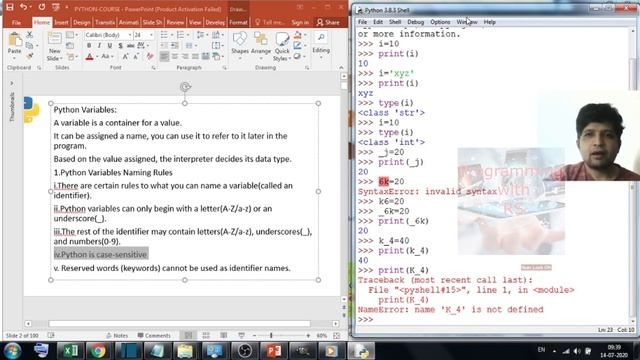640x360 pixels.
Task: Click the Redo/Repeat icon in quick access toolbar
Action: click(x=42, y=7)
